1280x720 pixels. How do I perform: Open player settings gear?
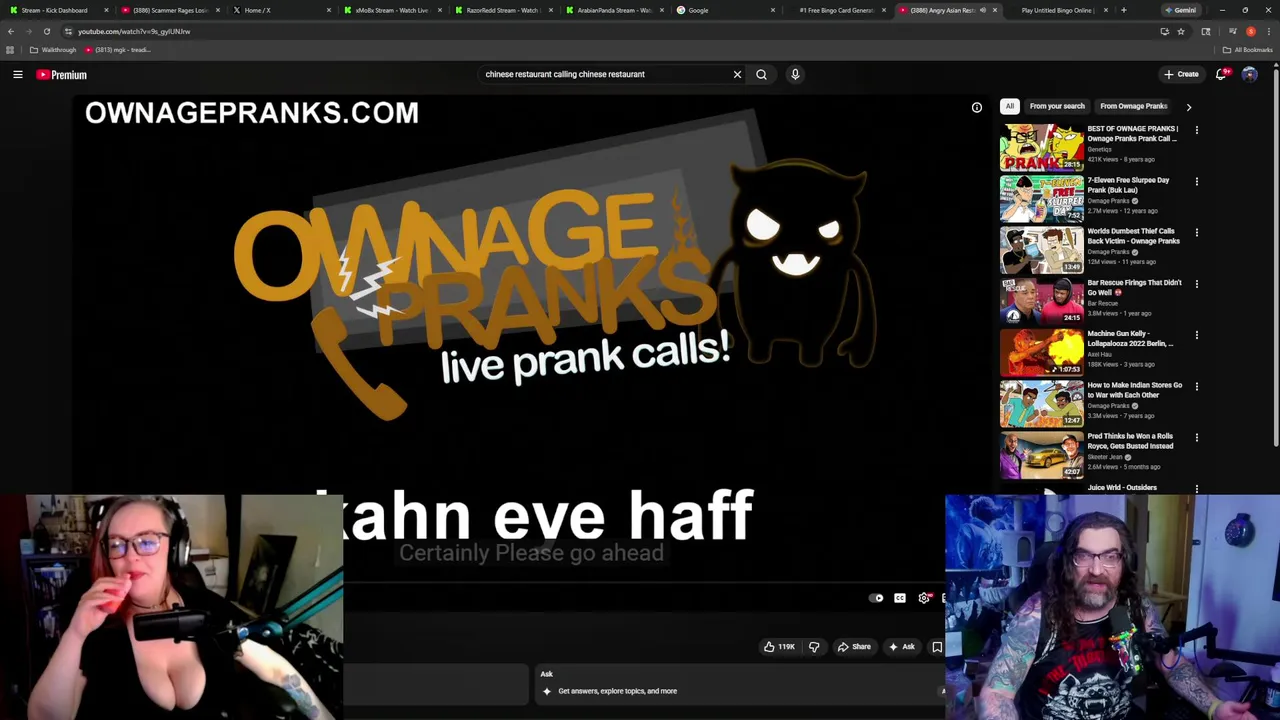coord(924,598)
